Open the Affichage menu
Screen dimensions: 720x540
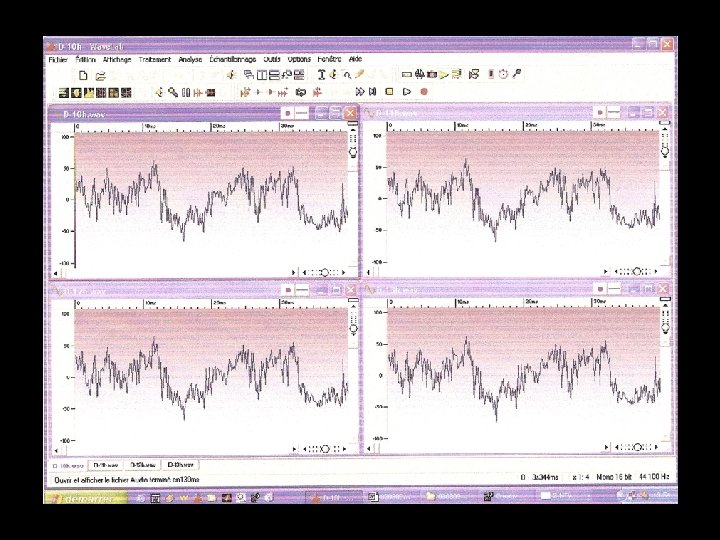117,60
